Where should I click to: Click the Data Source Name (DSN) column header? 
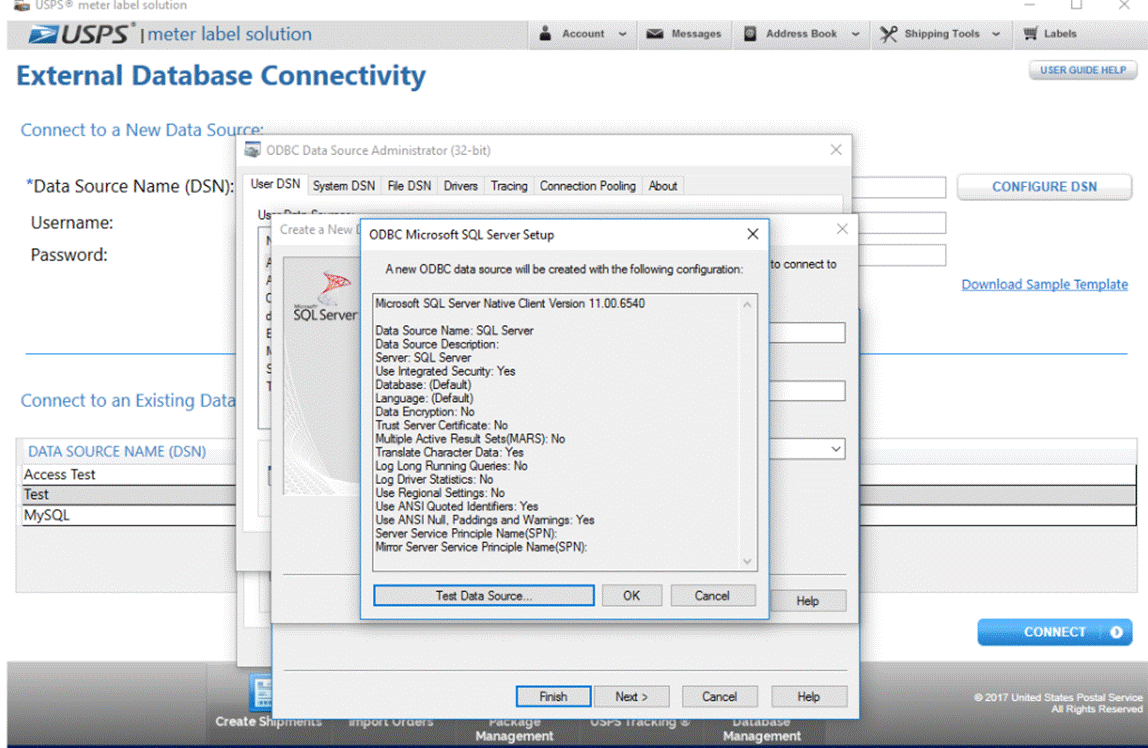point(117,452)
